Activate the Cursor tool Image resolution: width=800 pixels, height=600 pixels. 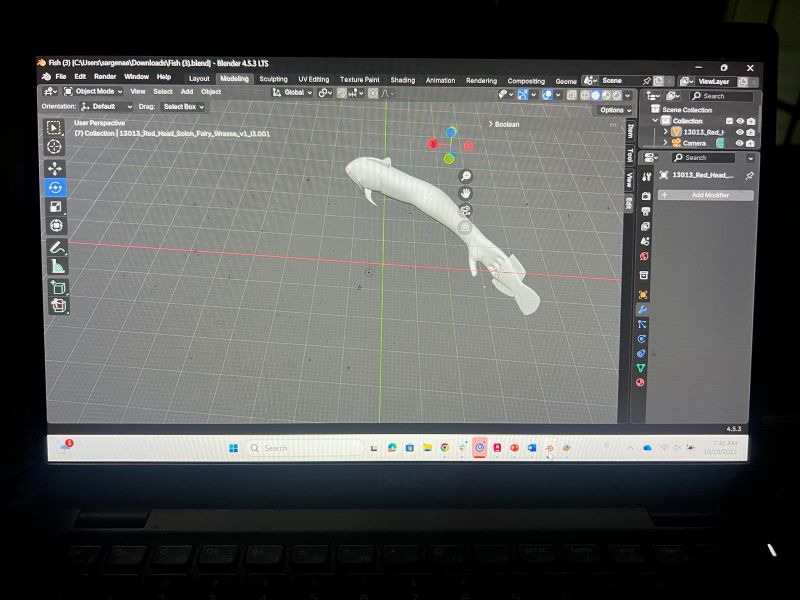coord(55,146)
